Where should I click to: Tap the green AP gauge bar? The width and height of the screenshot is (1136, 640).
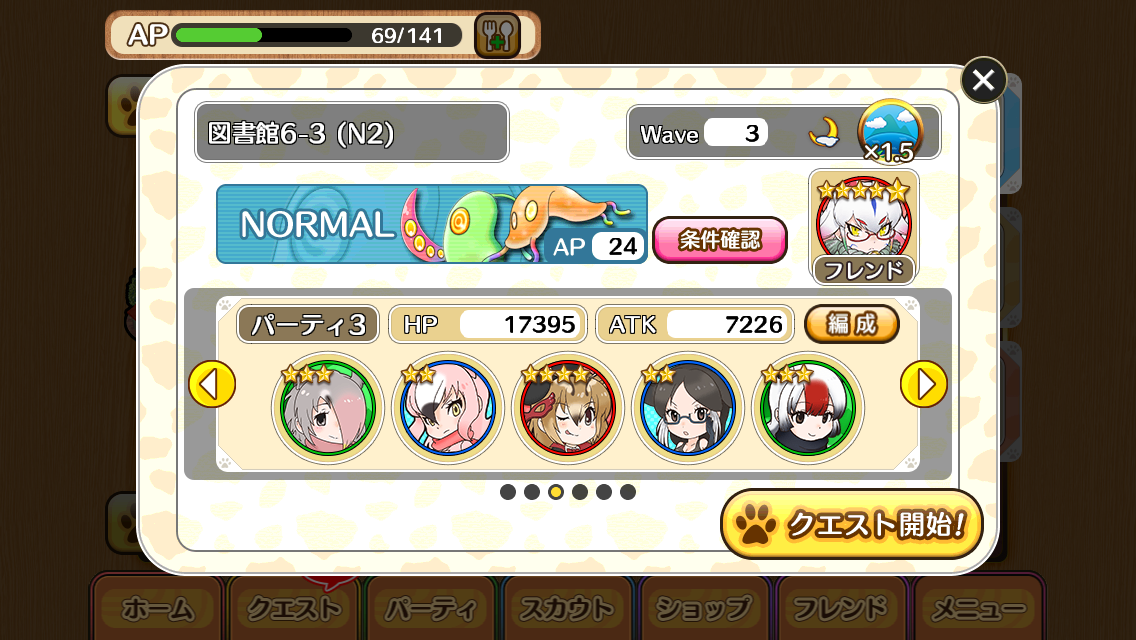pyautogui.click(x=263, y=35)
